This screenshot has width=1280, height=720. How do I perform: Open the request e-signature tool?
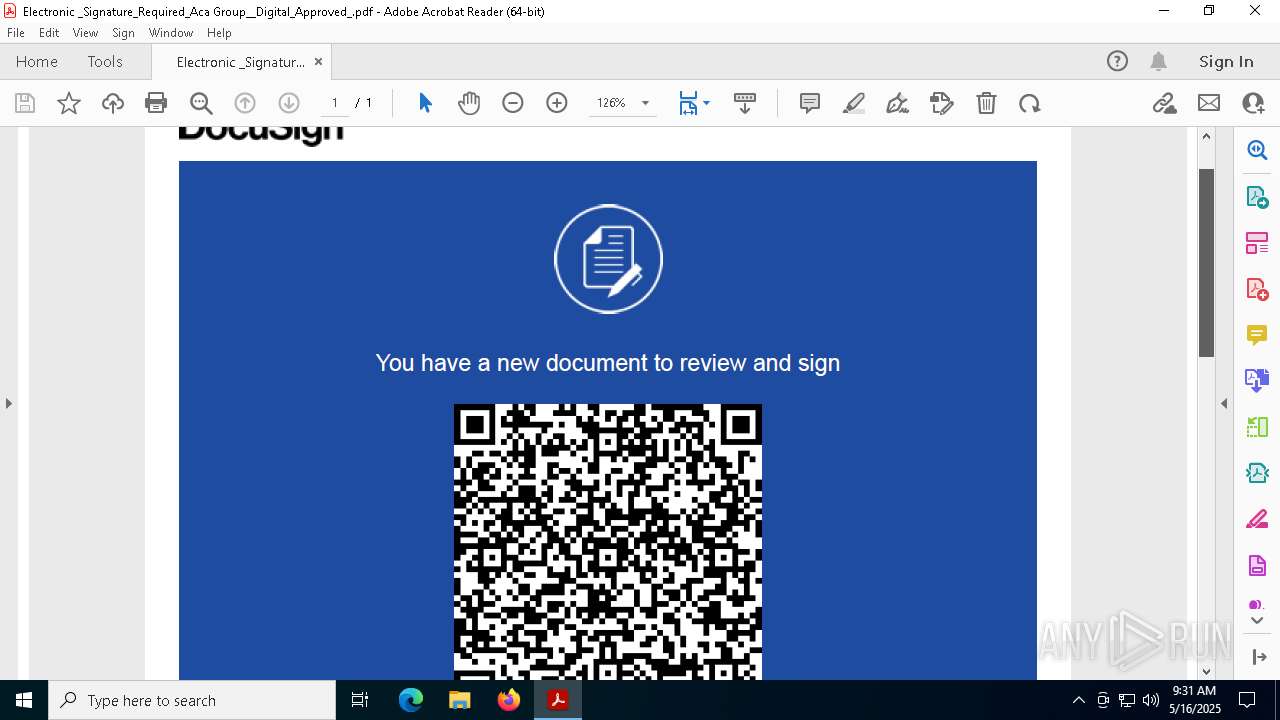point(942,103)
